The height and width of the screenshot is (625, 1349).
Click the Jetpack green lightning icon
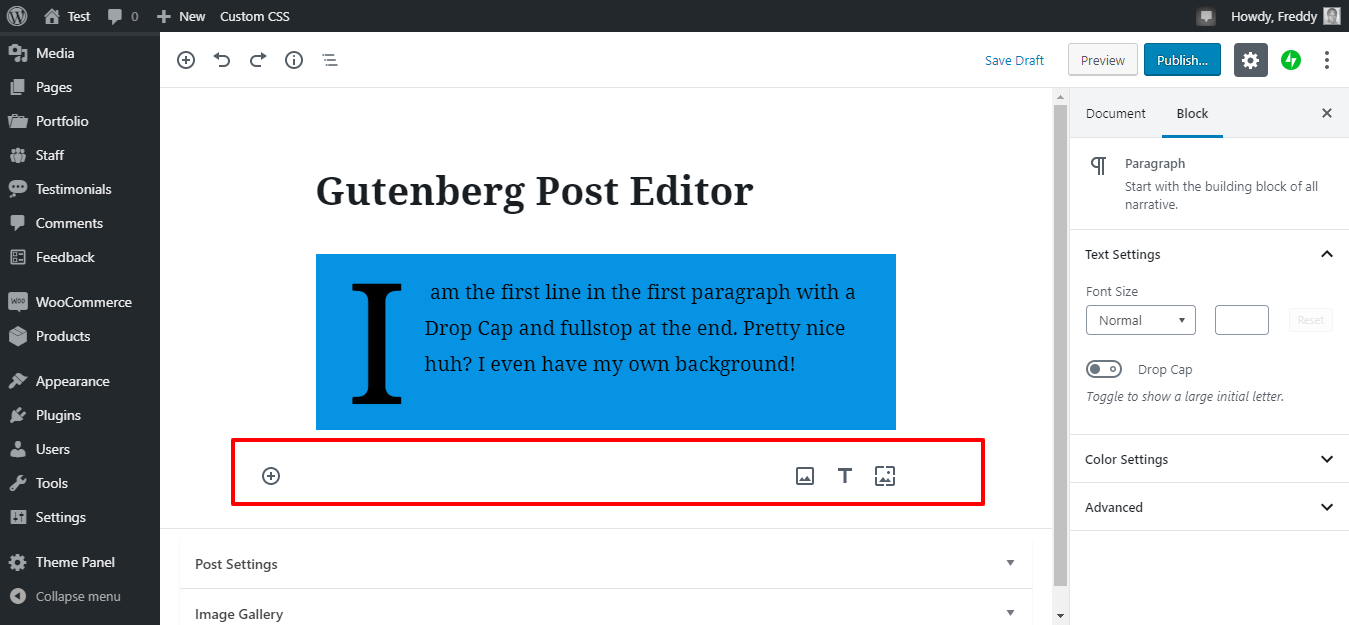[x=1291, y=60]
